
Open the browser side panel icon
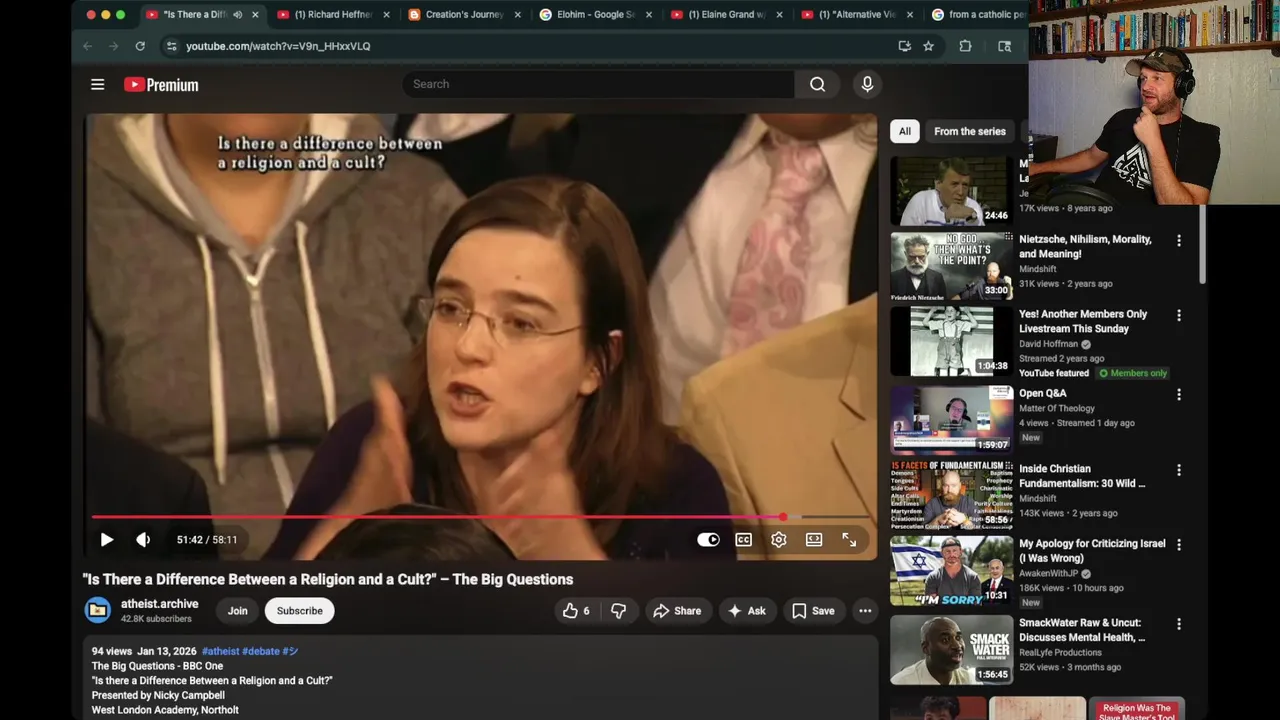(1004, 46)
